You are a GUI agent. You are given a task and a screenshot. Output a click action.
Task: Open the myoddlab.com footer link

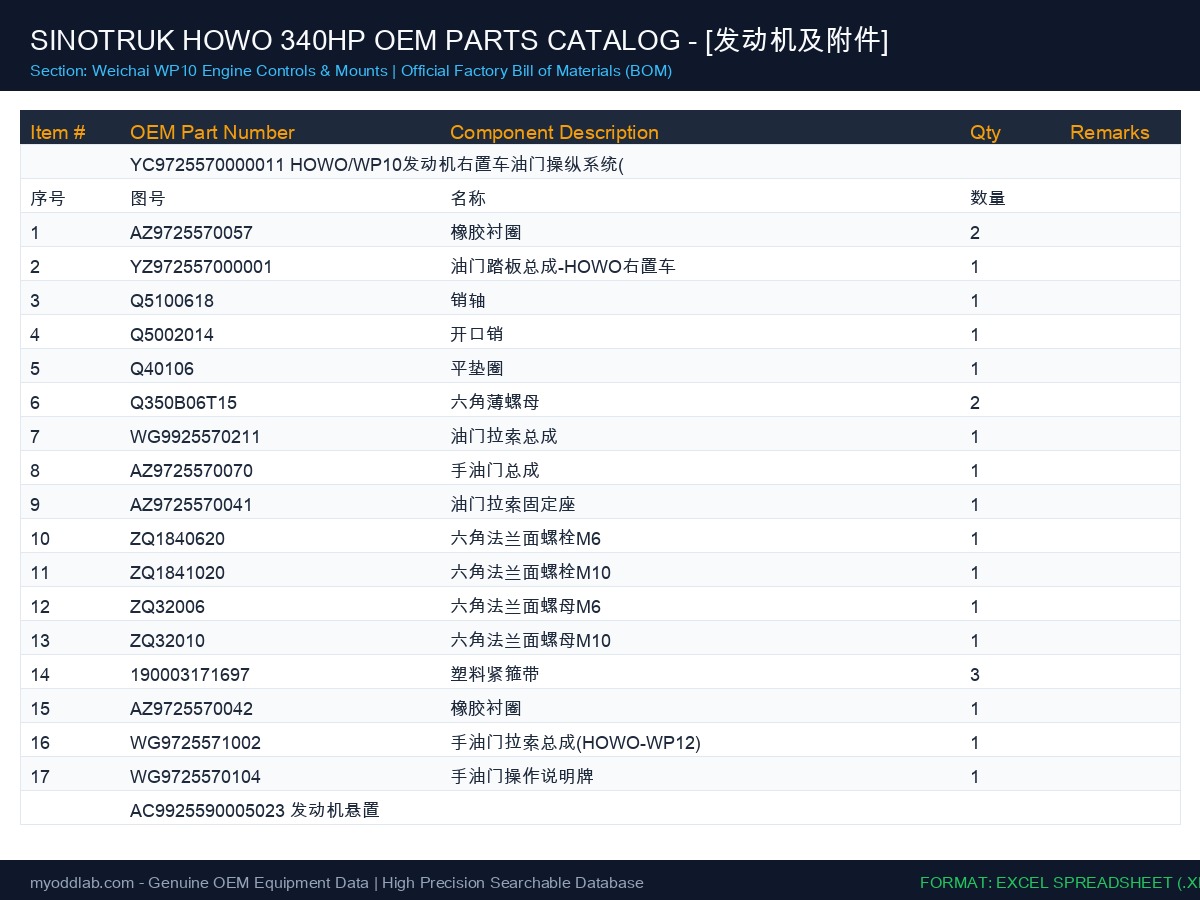click(82, 883)
